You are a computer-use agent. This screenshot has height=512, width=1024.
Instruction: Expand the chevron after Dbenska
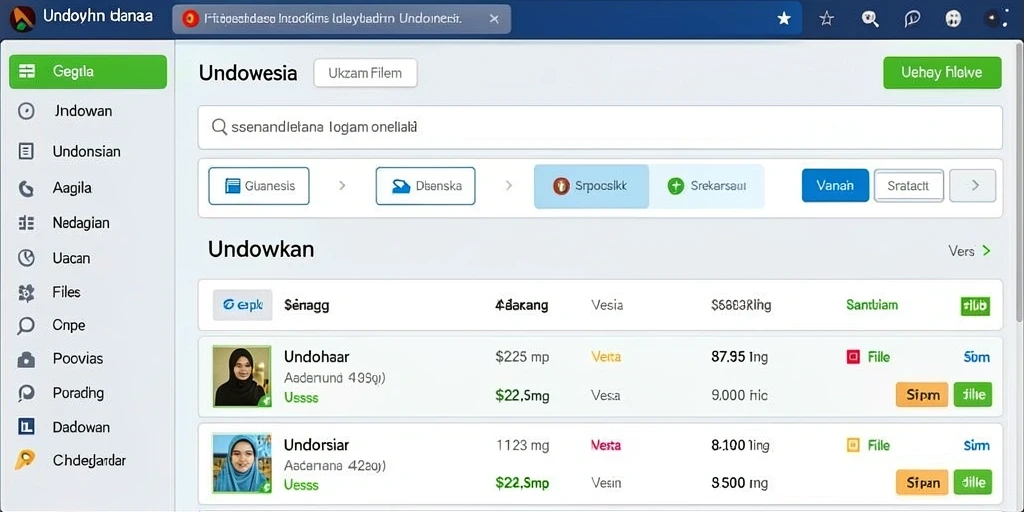point(509,186)
